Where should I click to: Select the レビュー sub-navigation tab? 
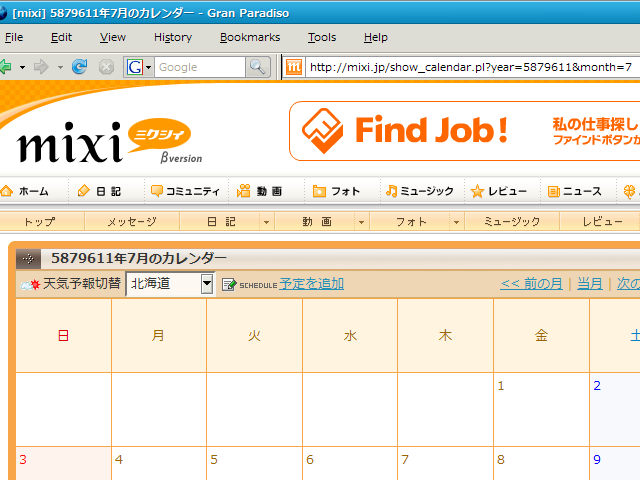600,221
